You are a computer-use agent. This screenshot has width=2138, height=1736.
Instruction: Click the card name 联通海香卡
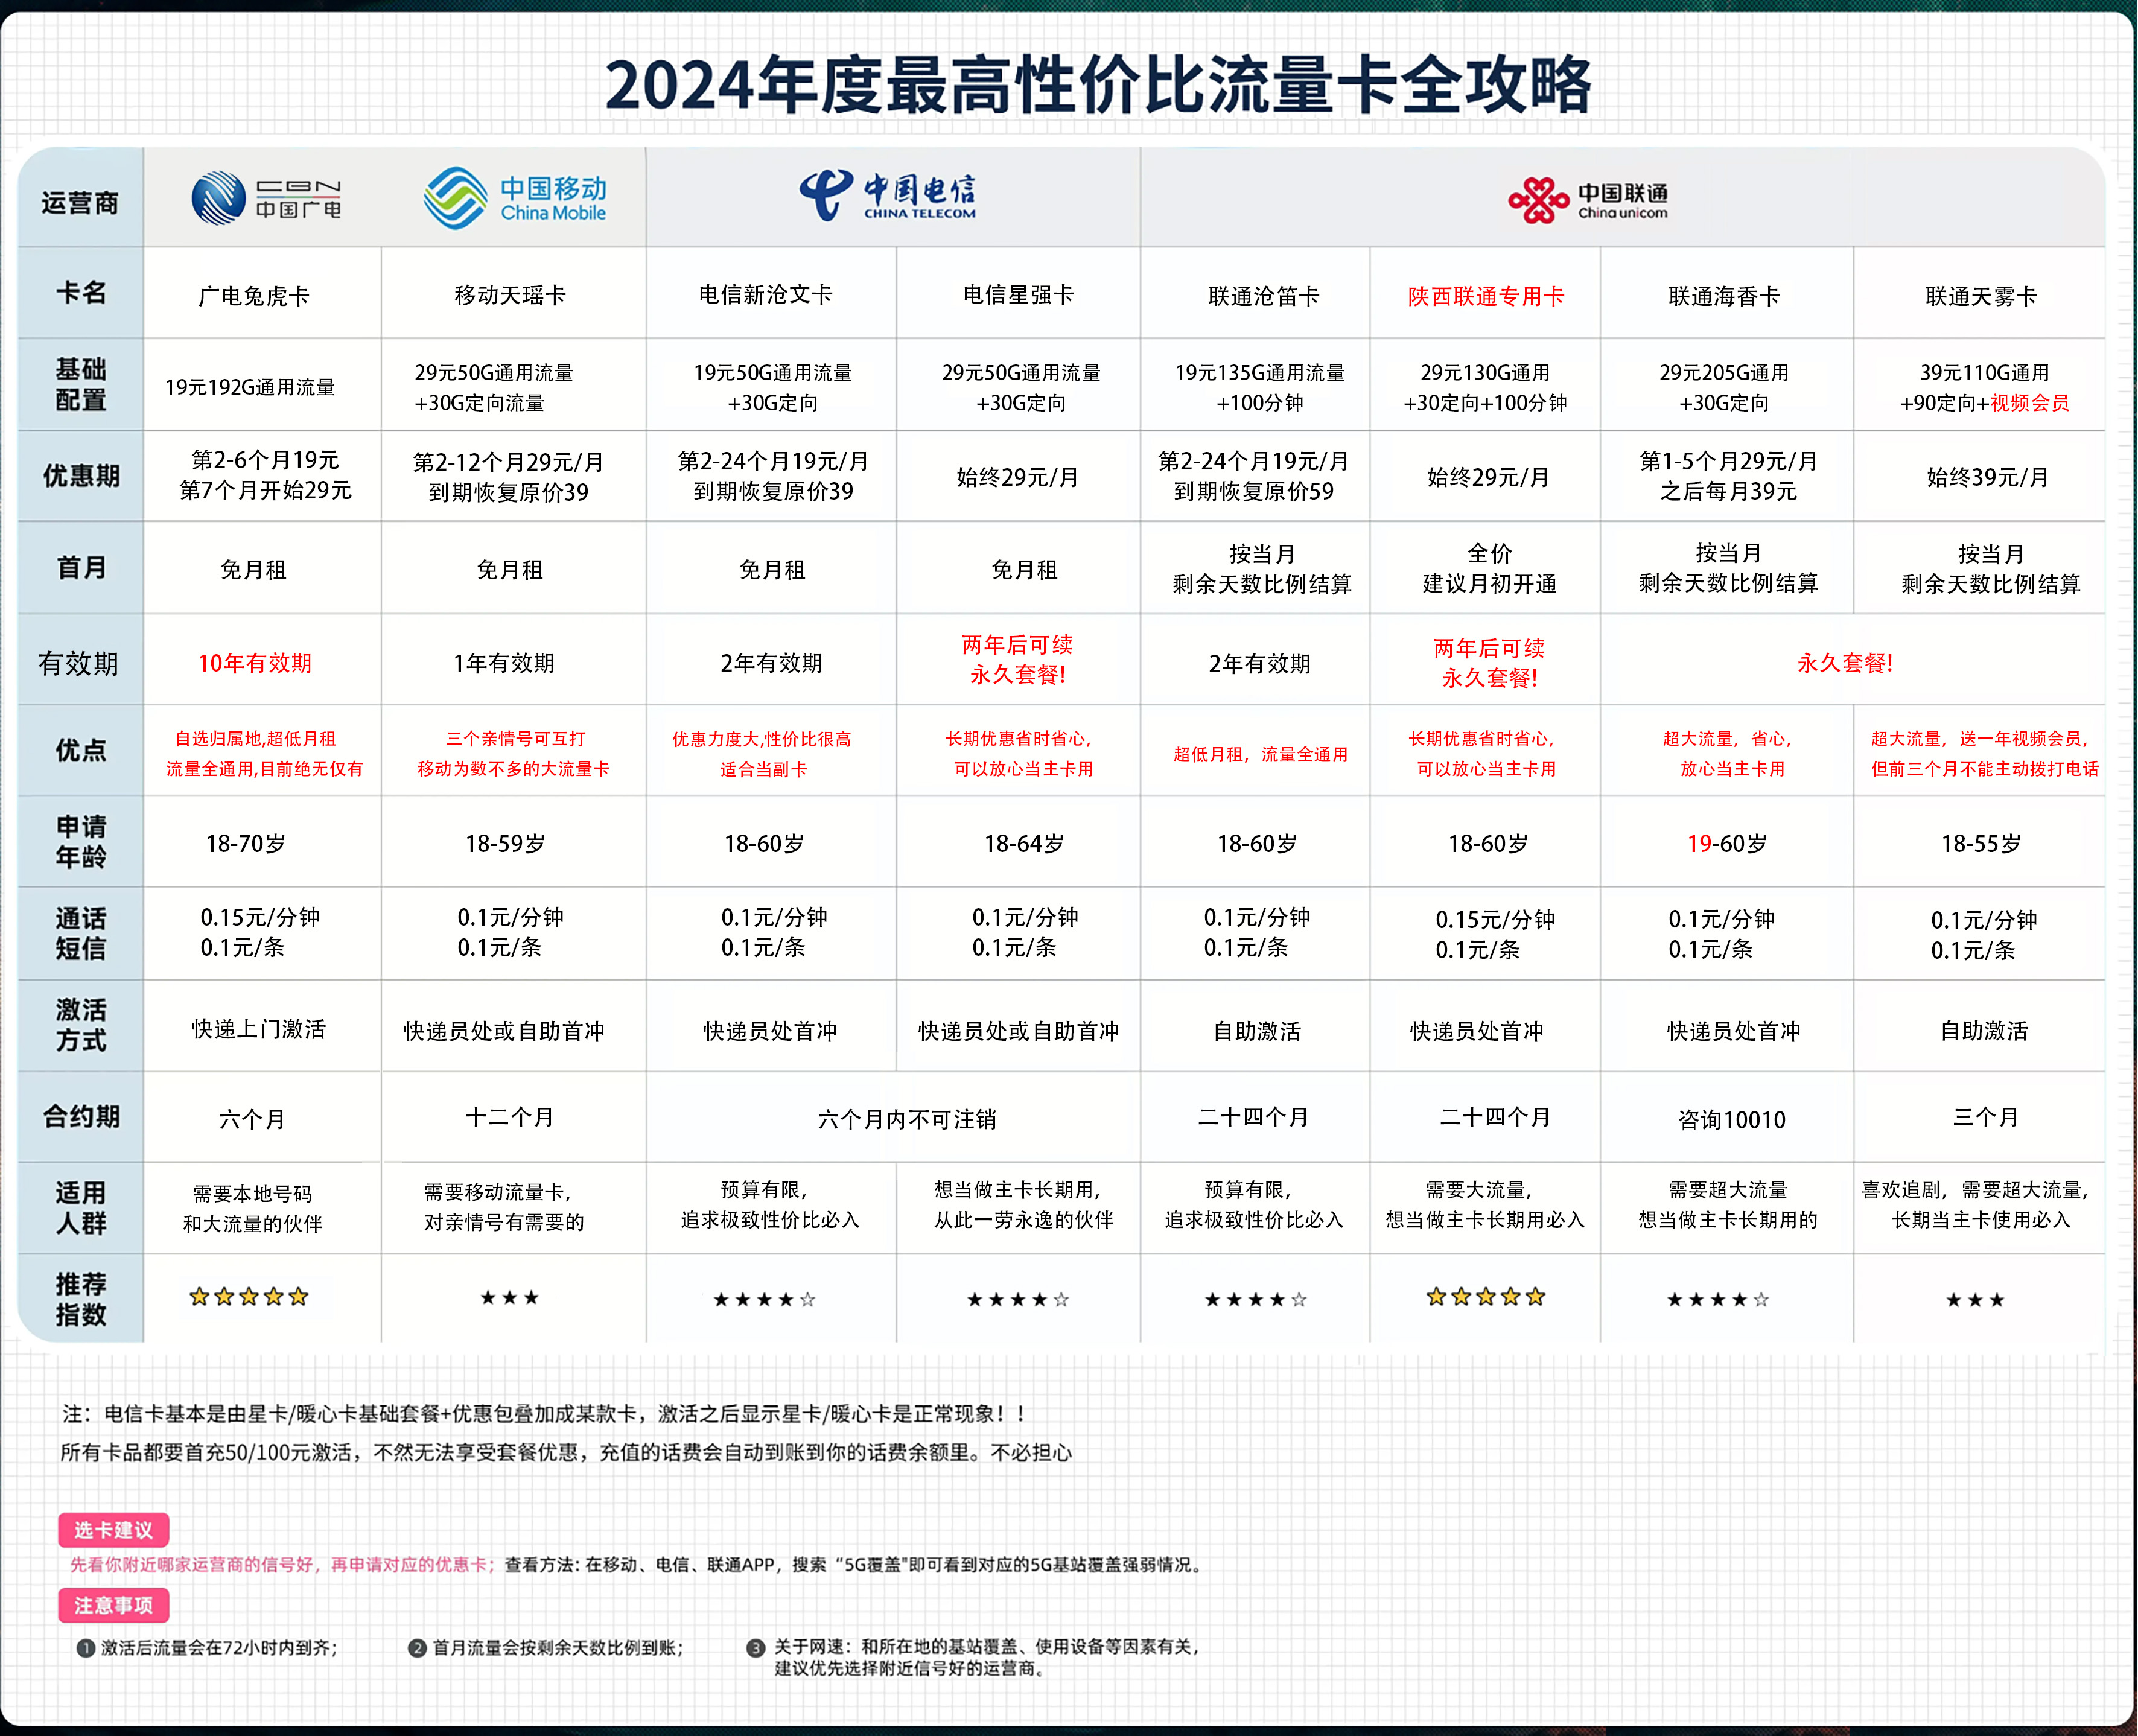(x=1724, y=296)
